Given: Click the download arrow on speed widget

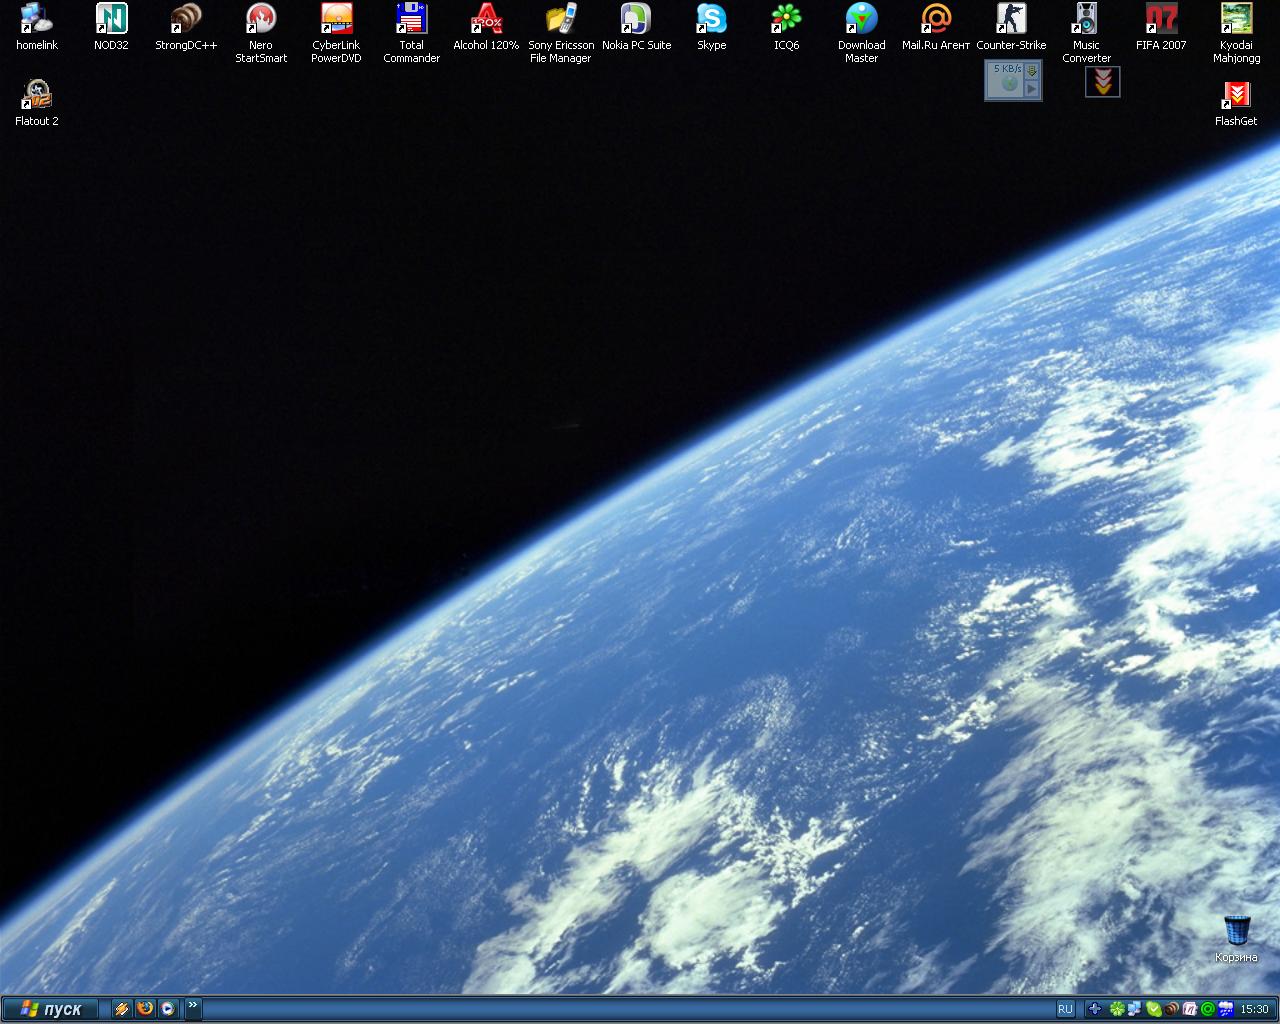Looking at the screenshot, I should 1032,71.
